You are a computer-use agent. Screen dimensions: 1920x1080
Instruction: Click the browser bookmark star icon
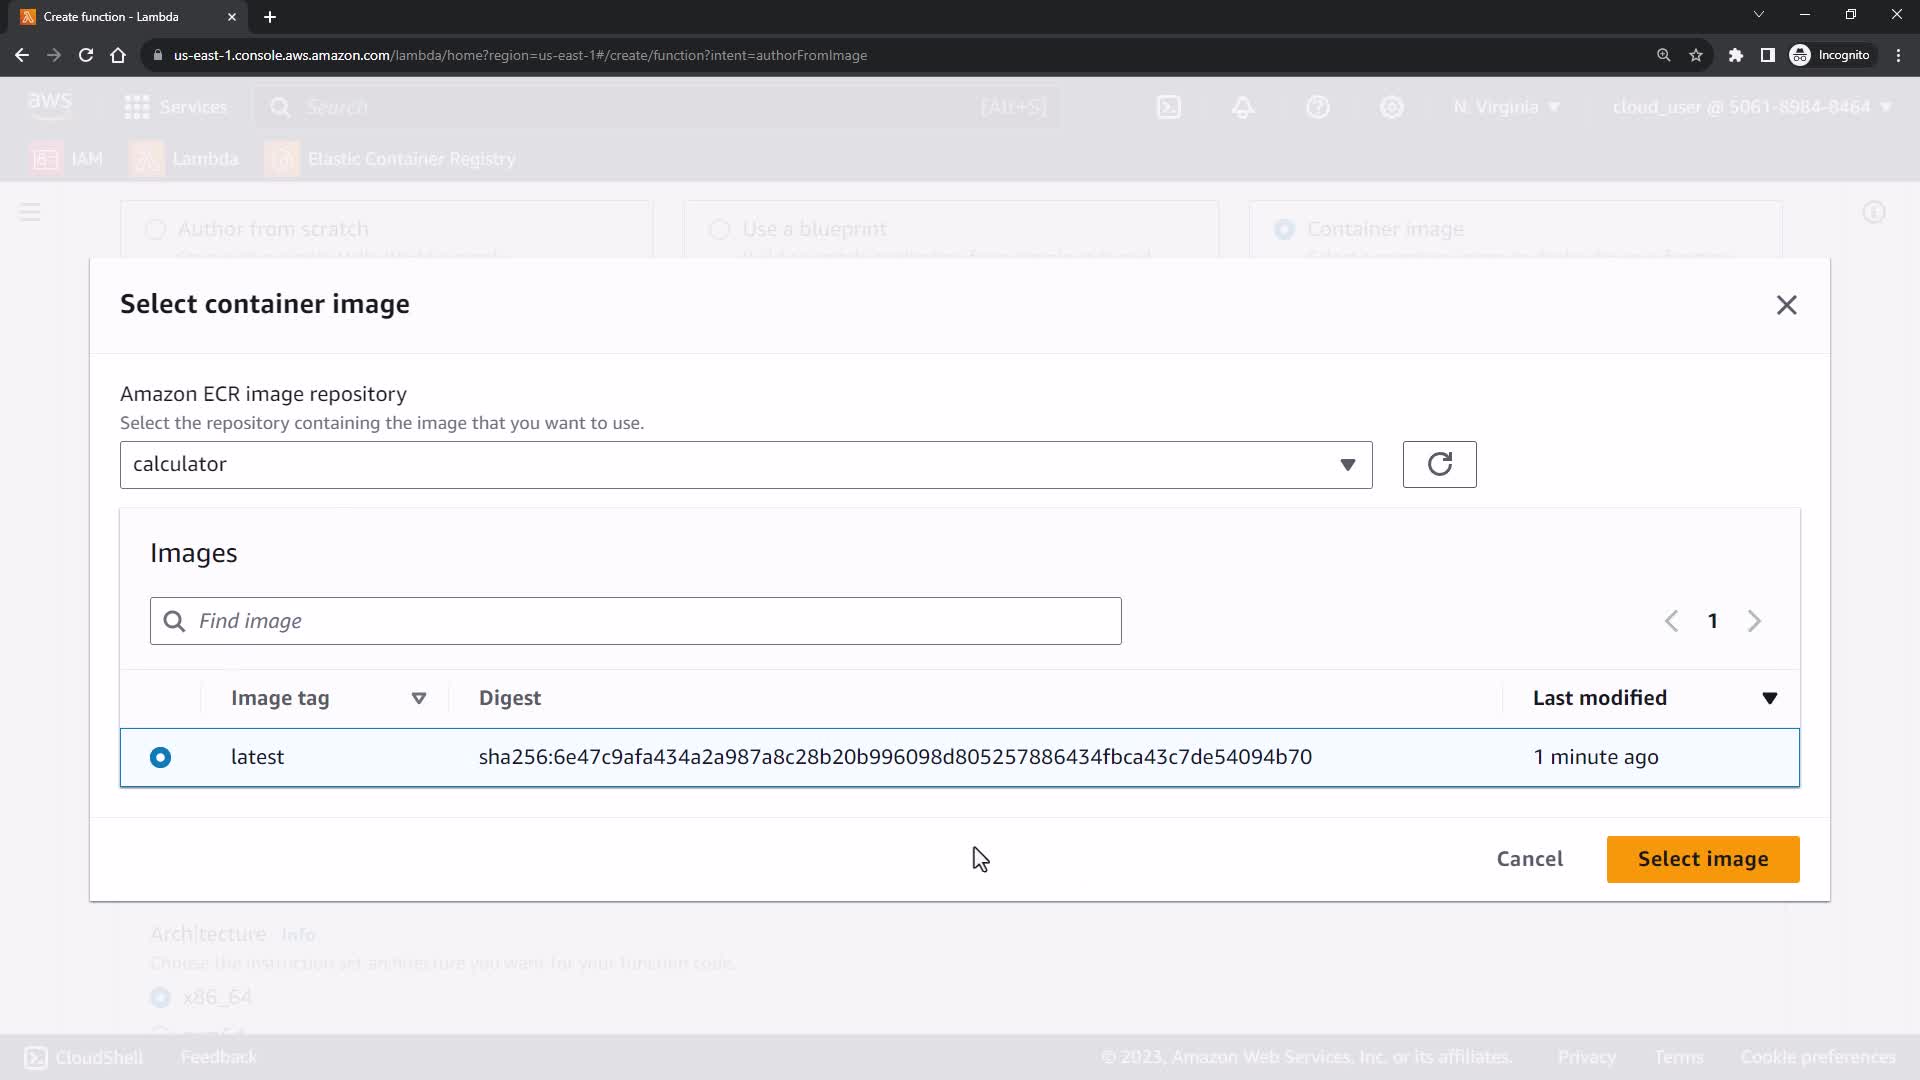coord(1696,55)
